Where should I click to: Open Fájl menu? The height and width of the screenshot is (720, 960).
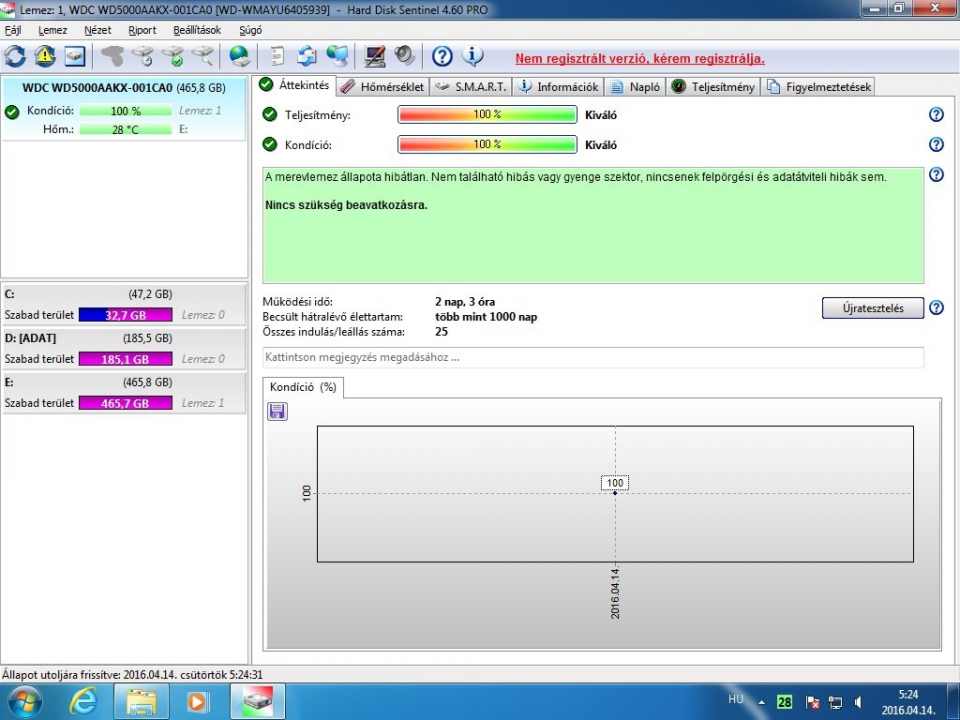(13, 30)
